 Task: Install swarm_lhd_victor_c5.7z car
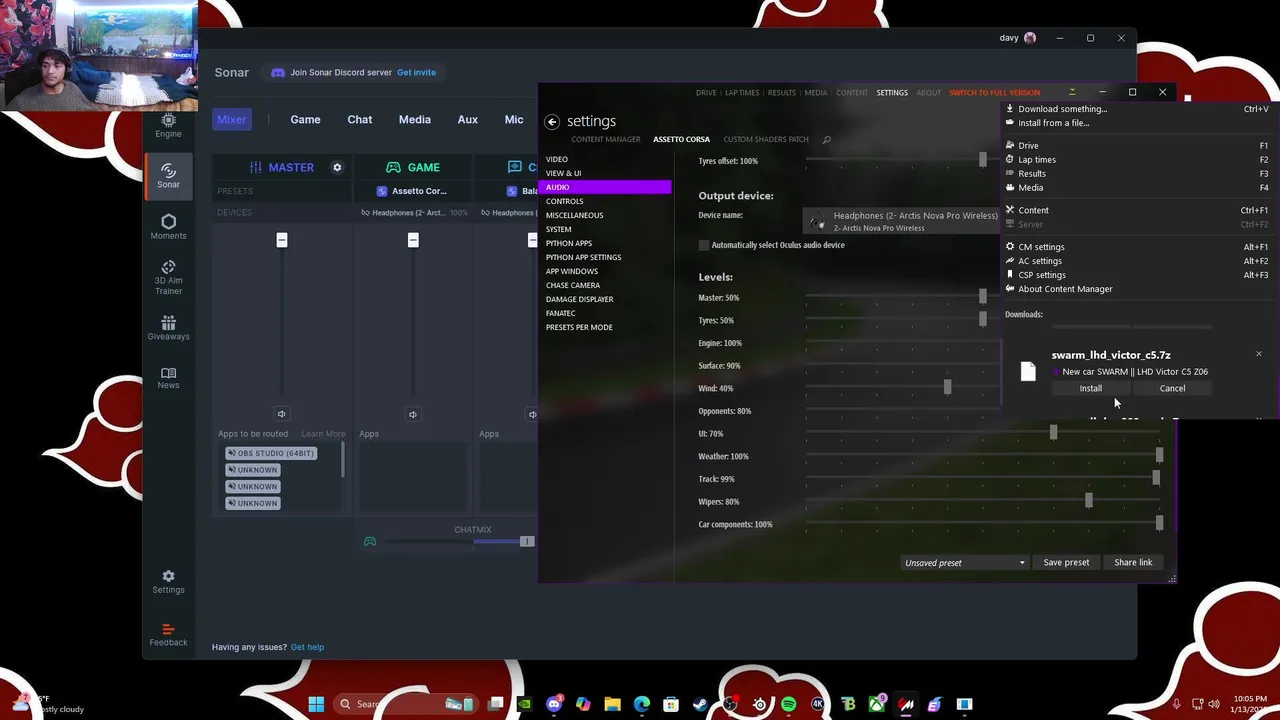coord(1091,388)
